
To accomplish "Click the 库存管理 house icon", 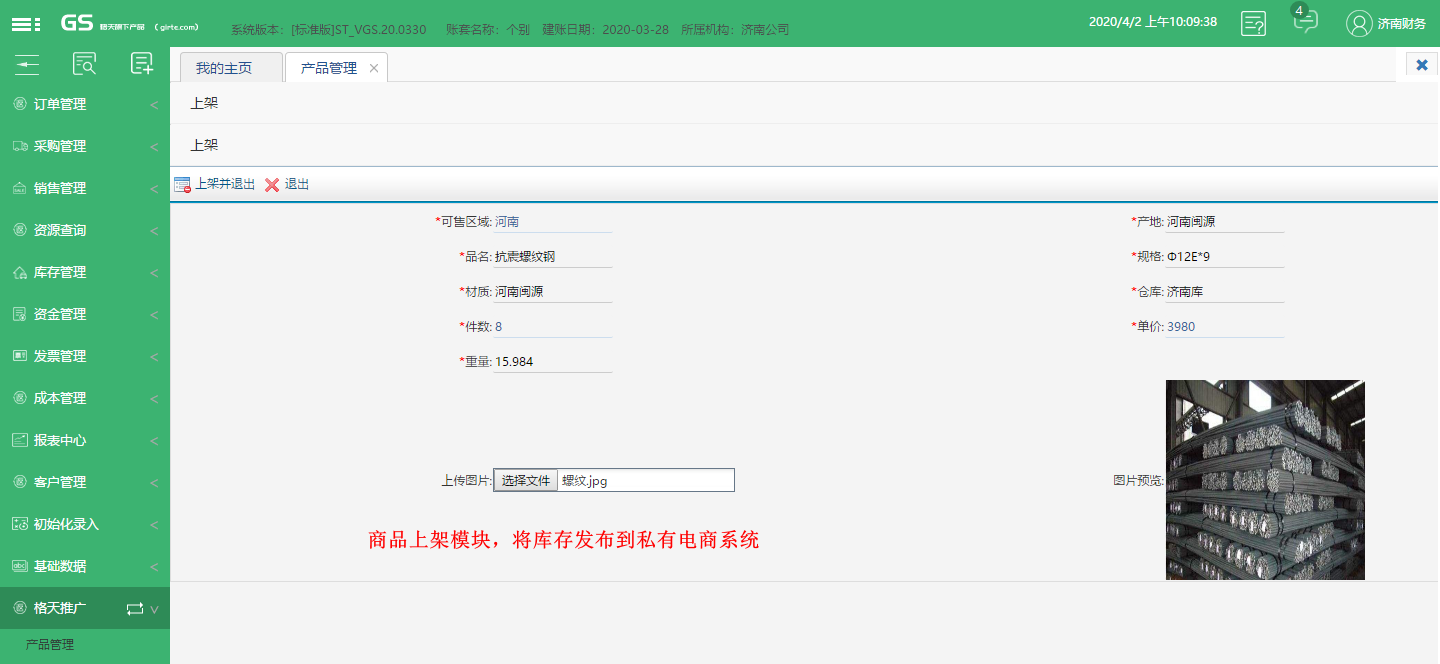I will click(x=20, y=272).
